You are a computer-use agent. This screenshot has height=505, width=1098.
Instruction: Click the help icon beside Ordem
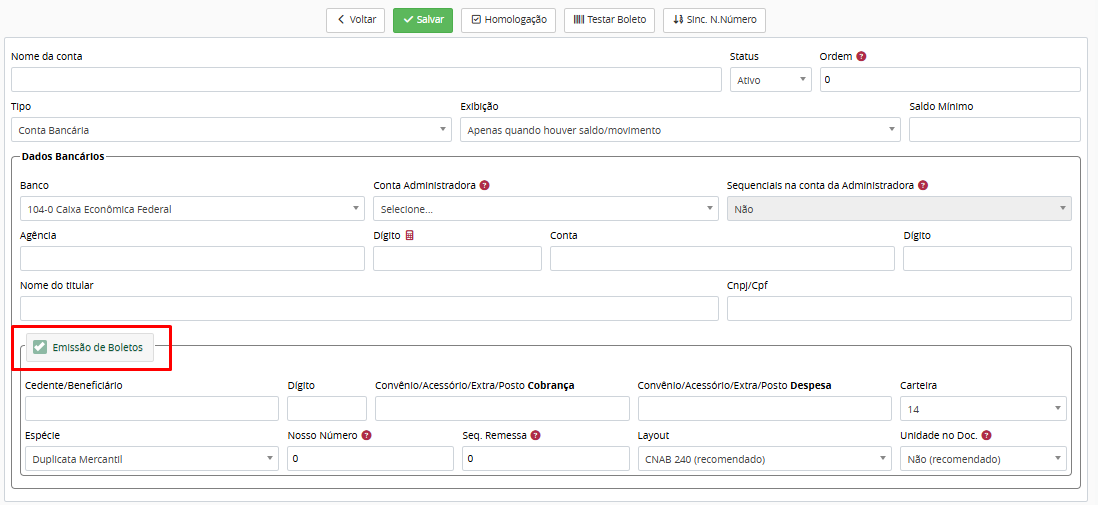pyautogui.click(x=861, y=56)
